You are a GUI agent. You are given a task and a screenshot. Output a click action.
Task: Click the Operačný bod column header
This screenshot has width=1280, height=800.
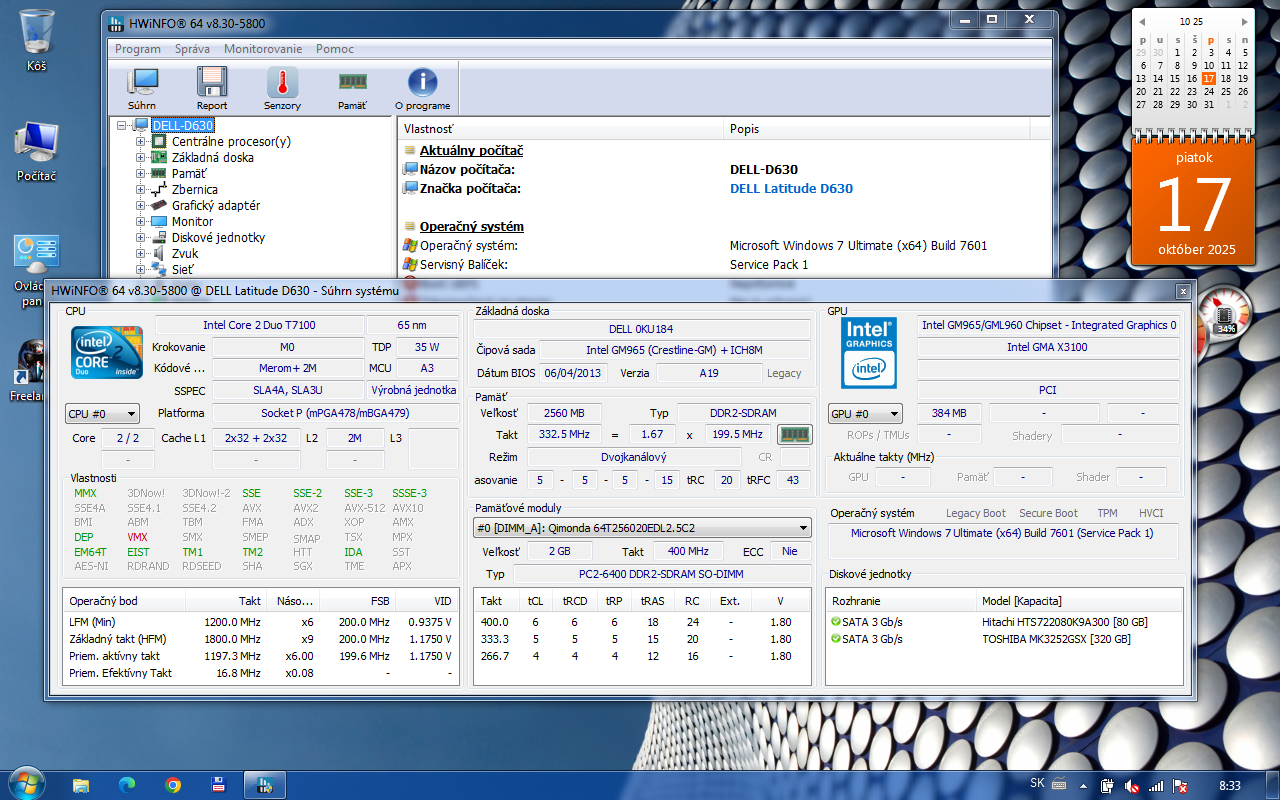tap(125, 601)
